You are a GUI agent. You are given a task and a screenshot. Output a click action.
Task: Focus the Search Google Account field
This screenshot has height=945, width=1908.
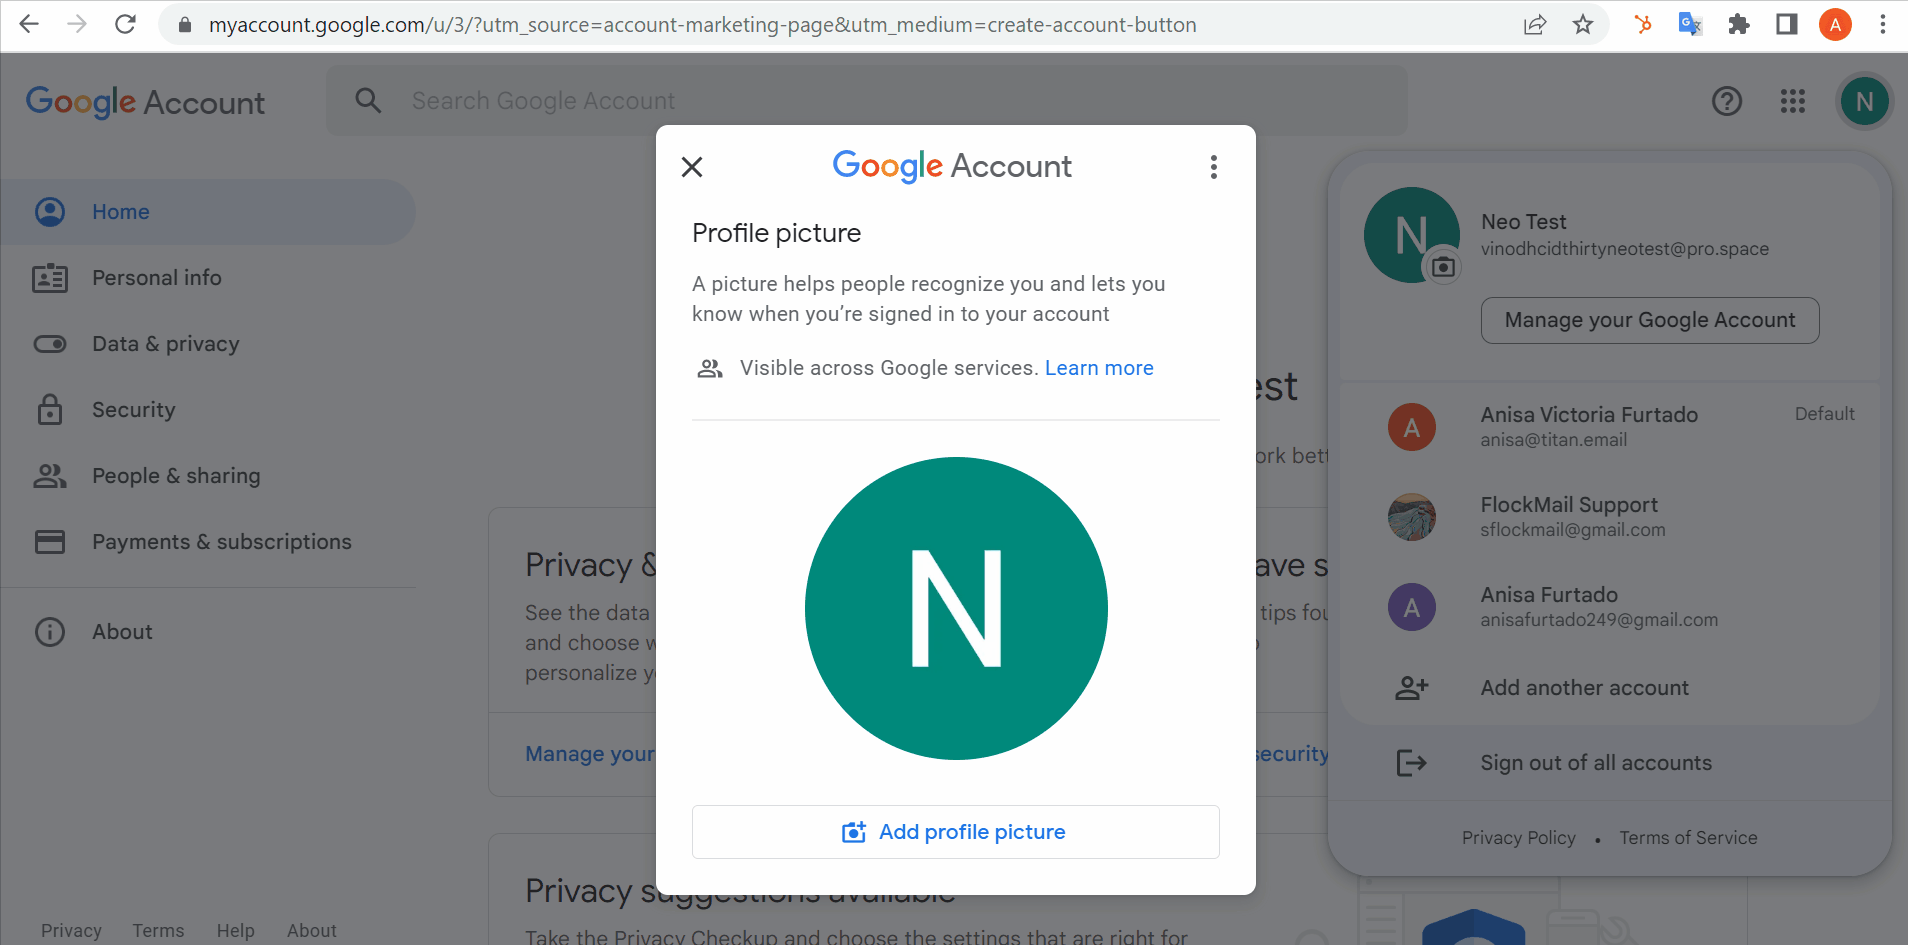(867, 101)
